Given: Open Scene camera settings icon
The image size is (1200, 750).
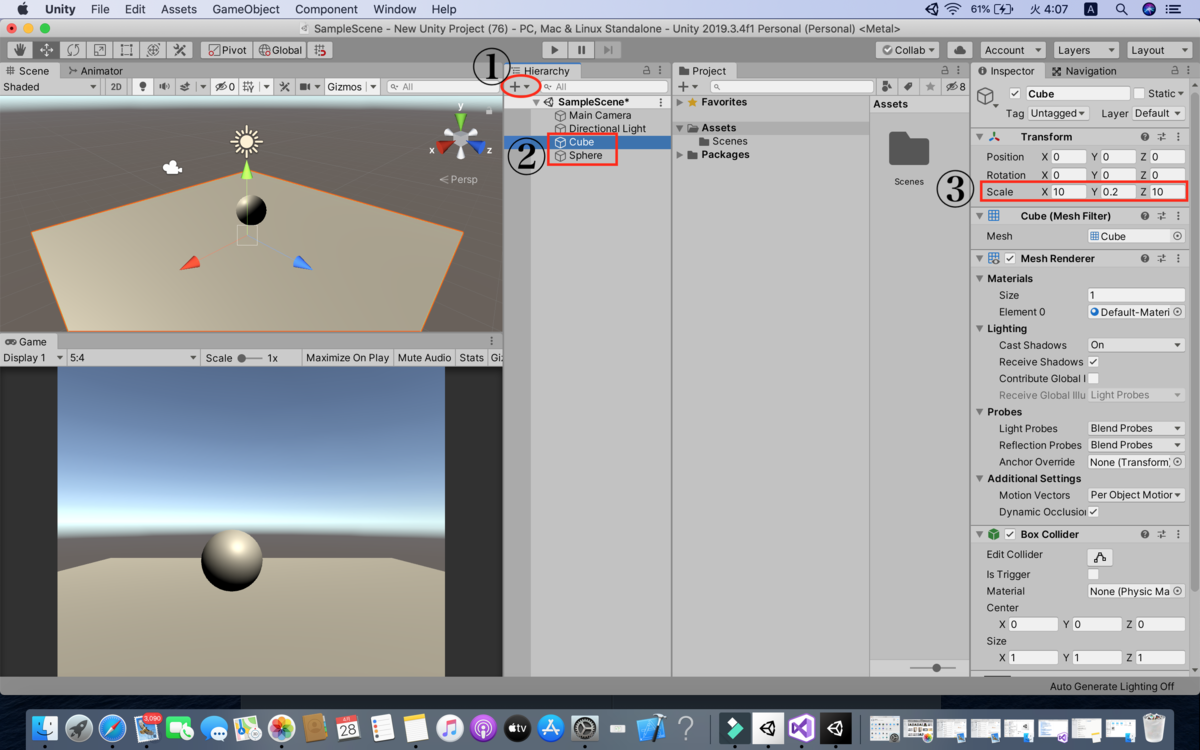Looking at the screenshot, I should click(305, 87).
